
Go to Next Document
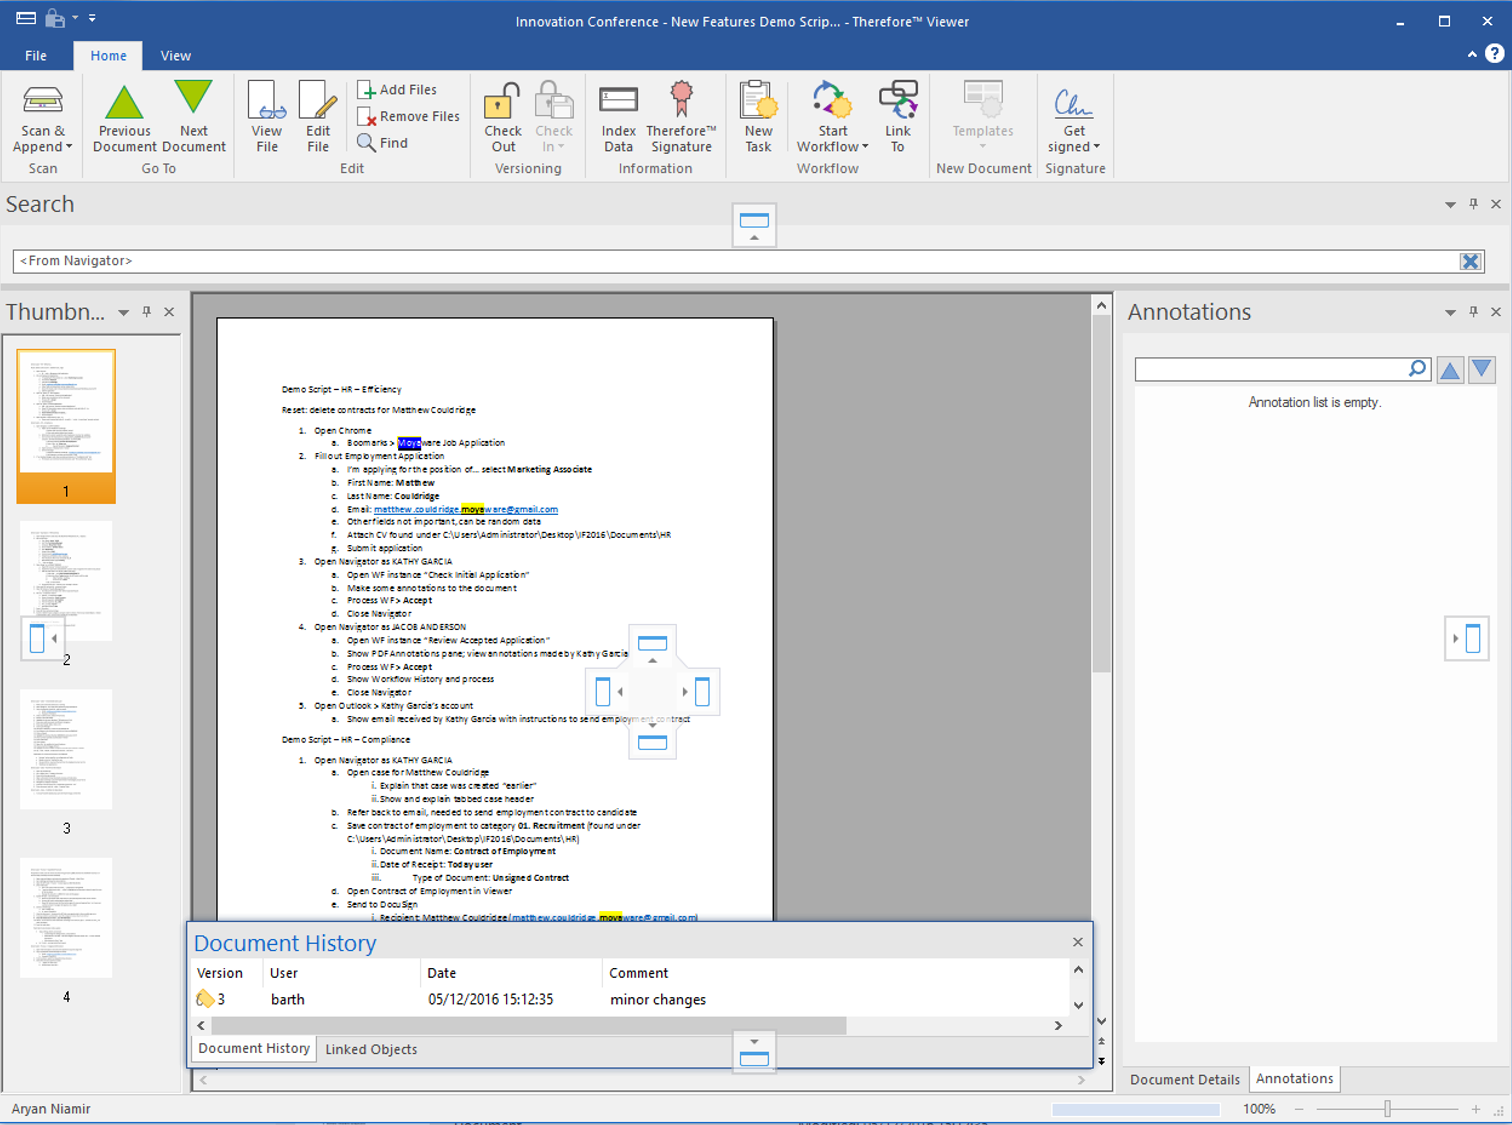click(194, 119)
